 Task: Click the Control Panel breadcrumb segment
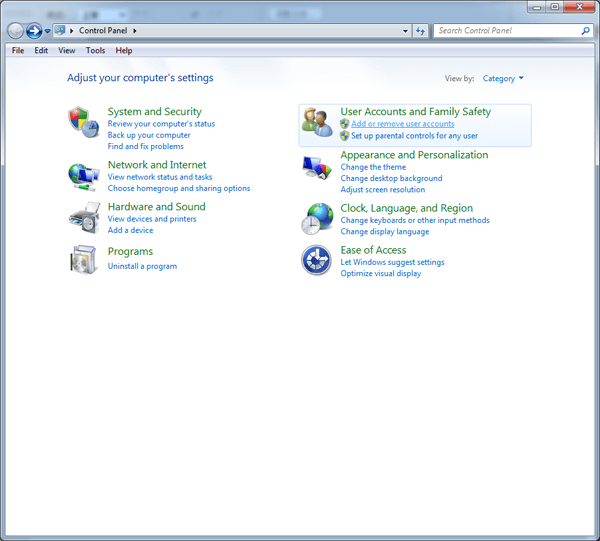pyautogui.click(x=103, y=31)
